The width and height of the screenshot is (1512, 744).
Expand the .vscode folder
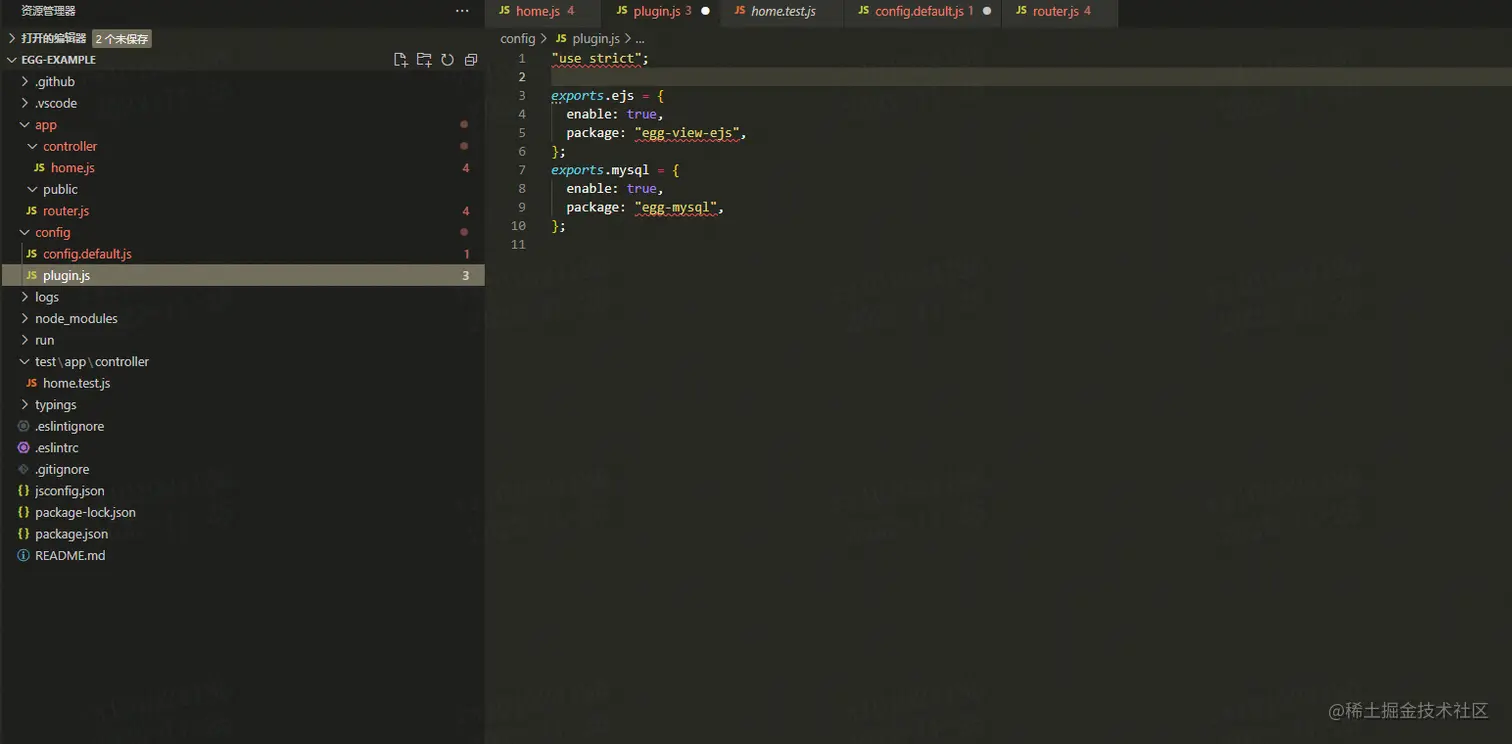(25, 103)
